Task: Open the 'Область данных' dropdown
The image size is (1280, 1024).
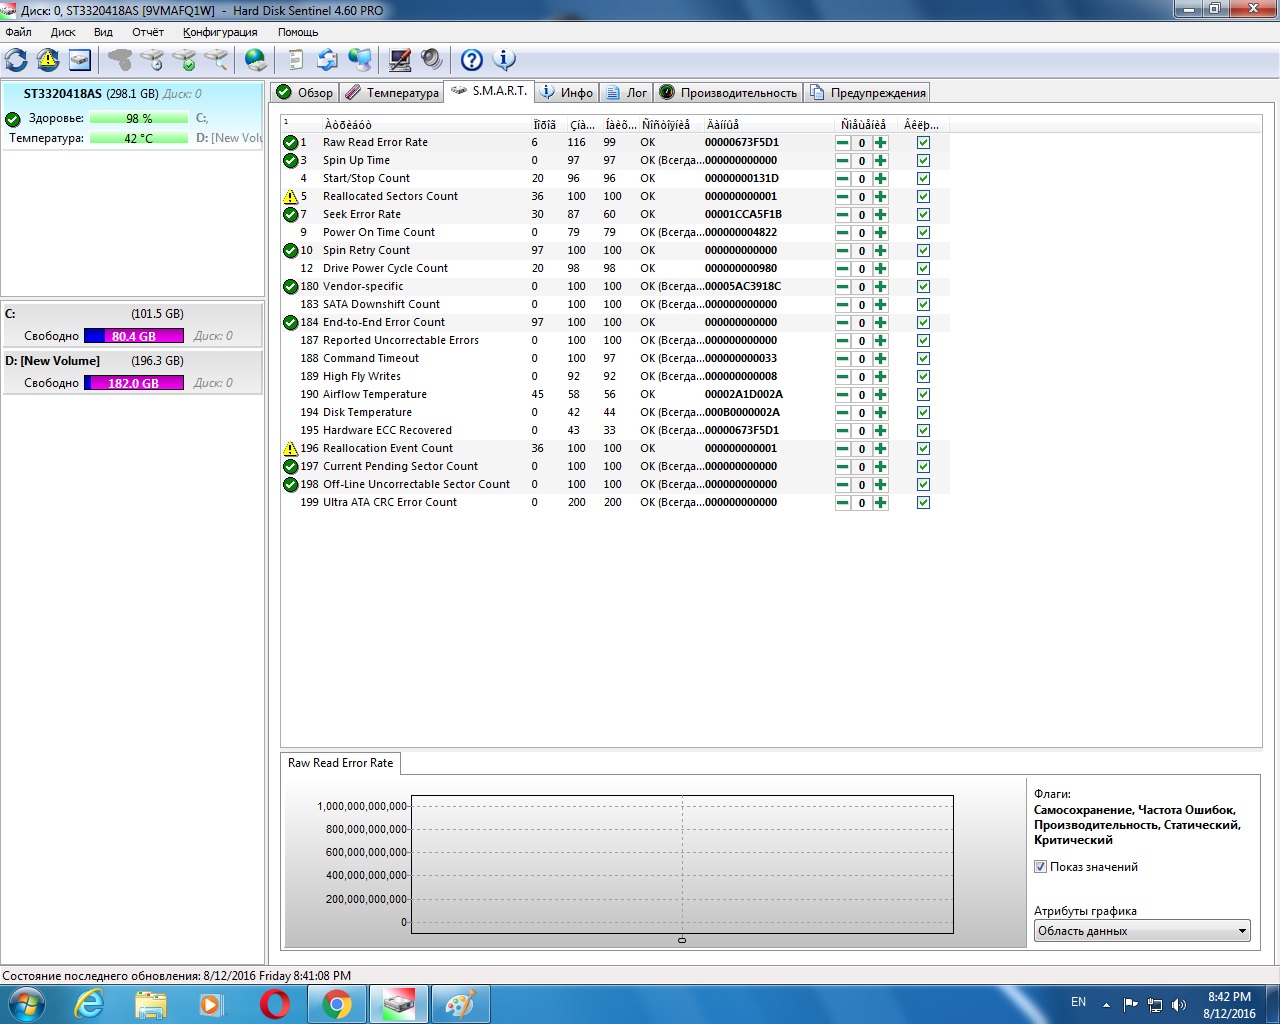Action: tap(1141, 931)
